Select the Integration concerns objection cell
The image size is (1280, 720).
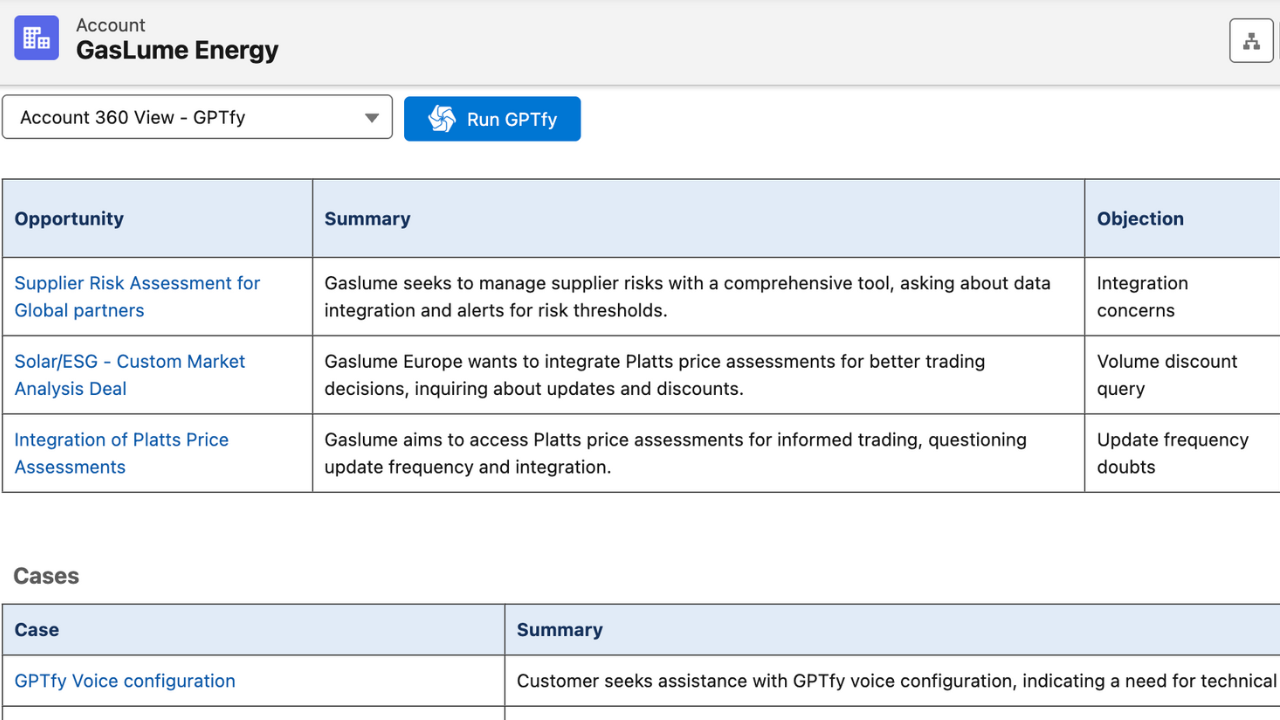coord(1142,296)
